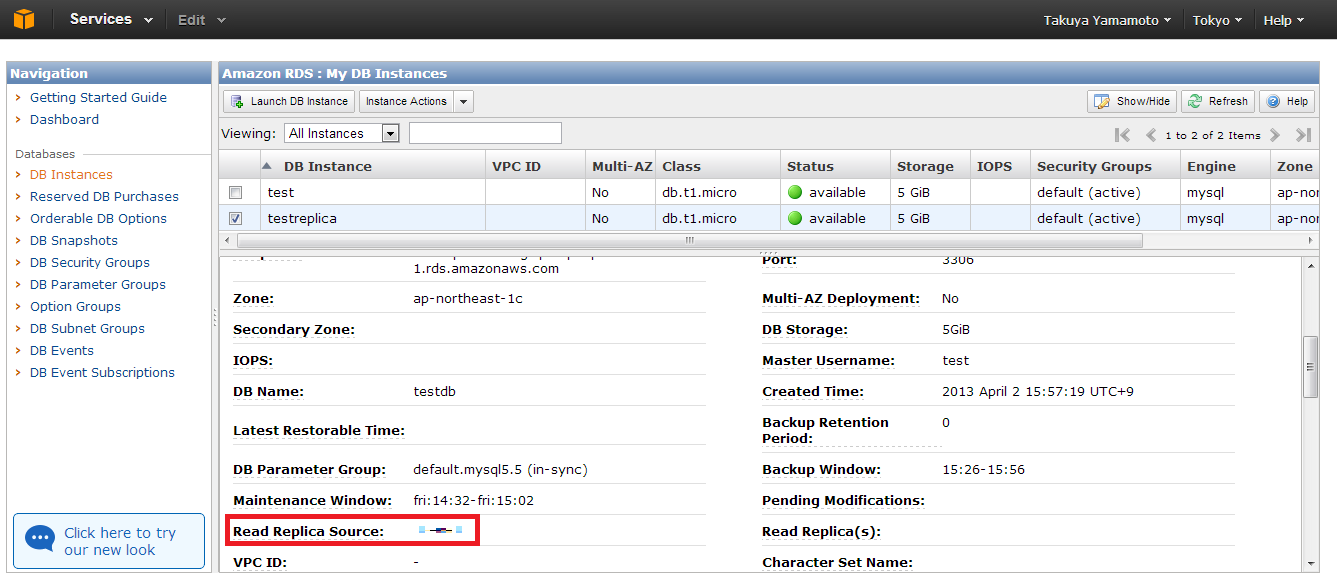Screen dimensions: 1337x583
Task: Sort by the Security Groups column header
Action: click(x=1105, y=166)
